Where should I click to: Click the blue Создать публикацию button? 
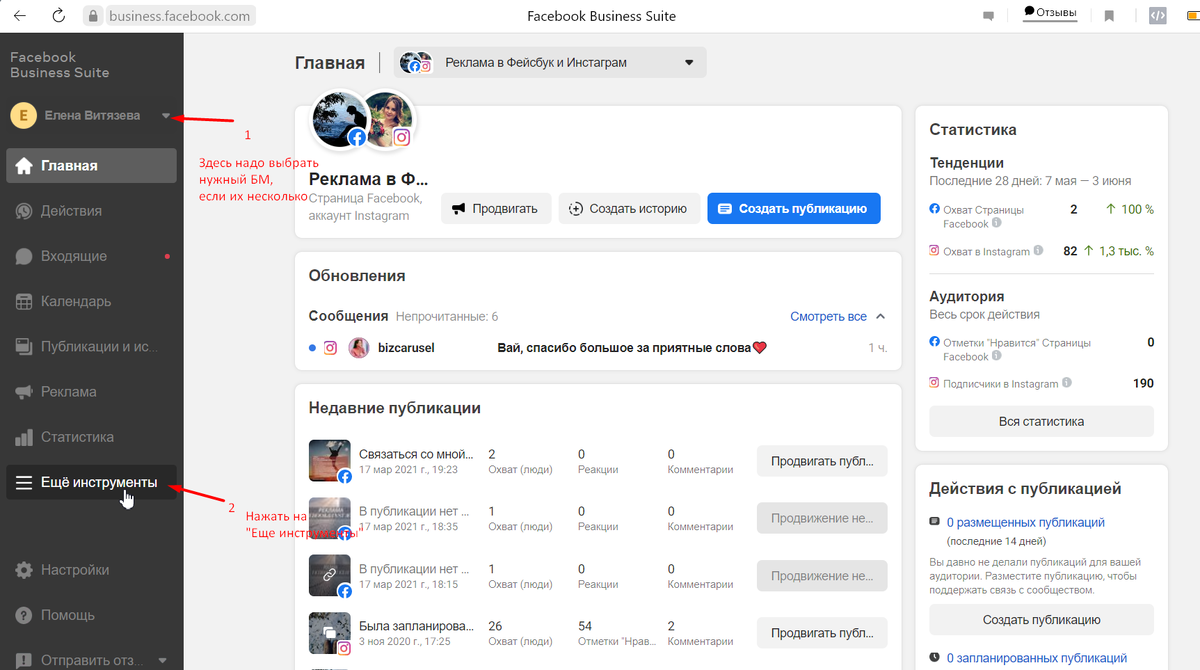coord(793,209)
